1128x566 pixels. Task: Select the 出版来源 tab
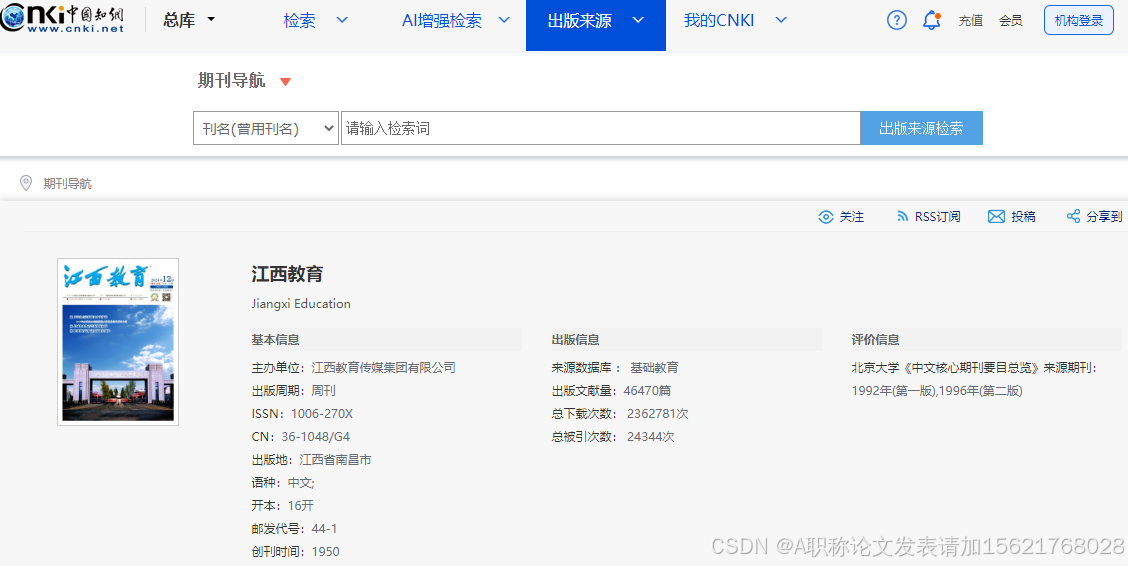[596, 25]
